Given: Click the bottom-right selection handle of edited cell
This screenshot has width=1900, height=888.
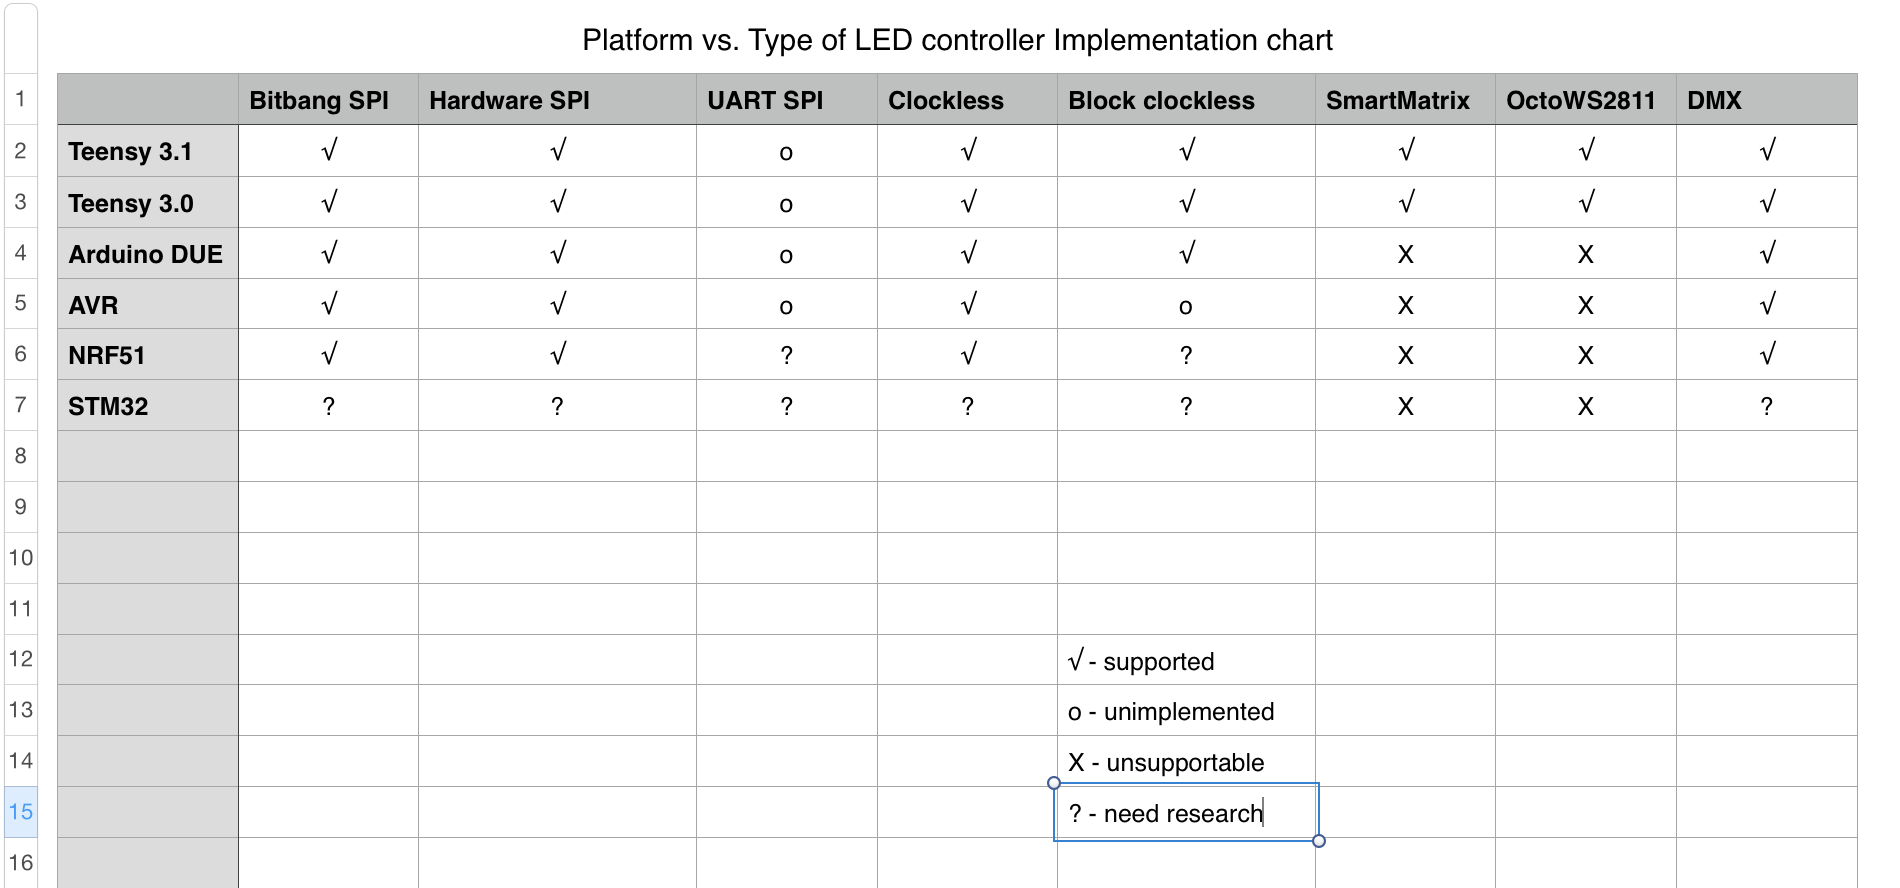Looking at the screenshot, I should coord(1319,841).
